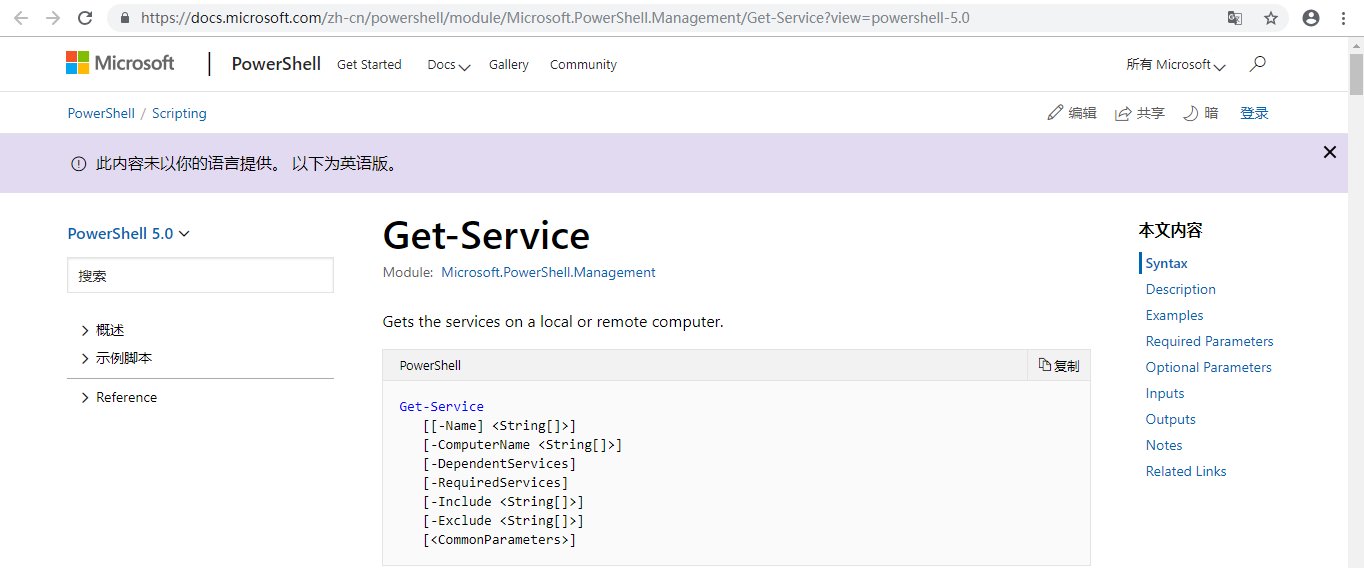This screenshot has width=1364, height=568.
Task: Jump to Outputs section link
Action: coord(1171,419)
